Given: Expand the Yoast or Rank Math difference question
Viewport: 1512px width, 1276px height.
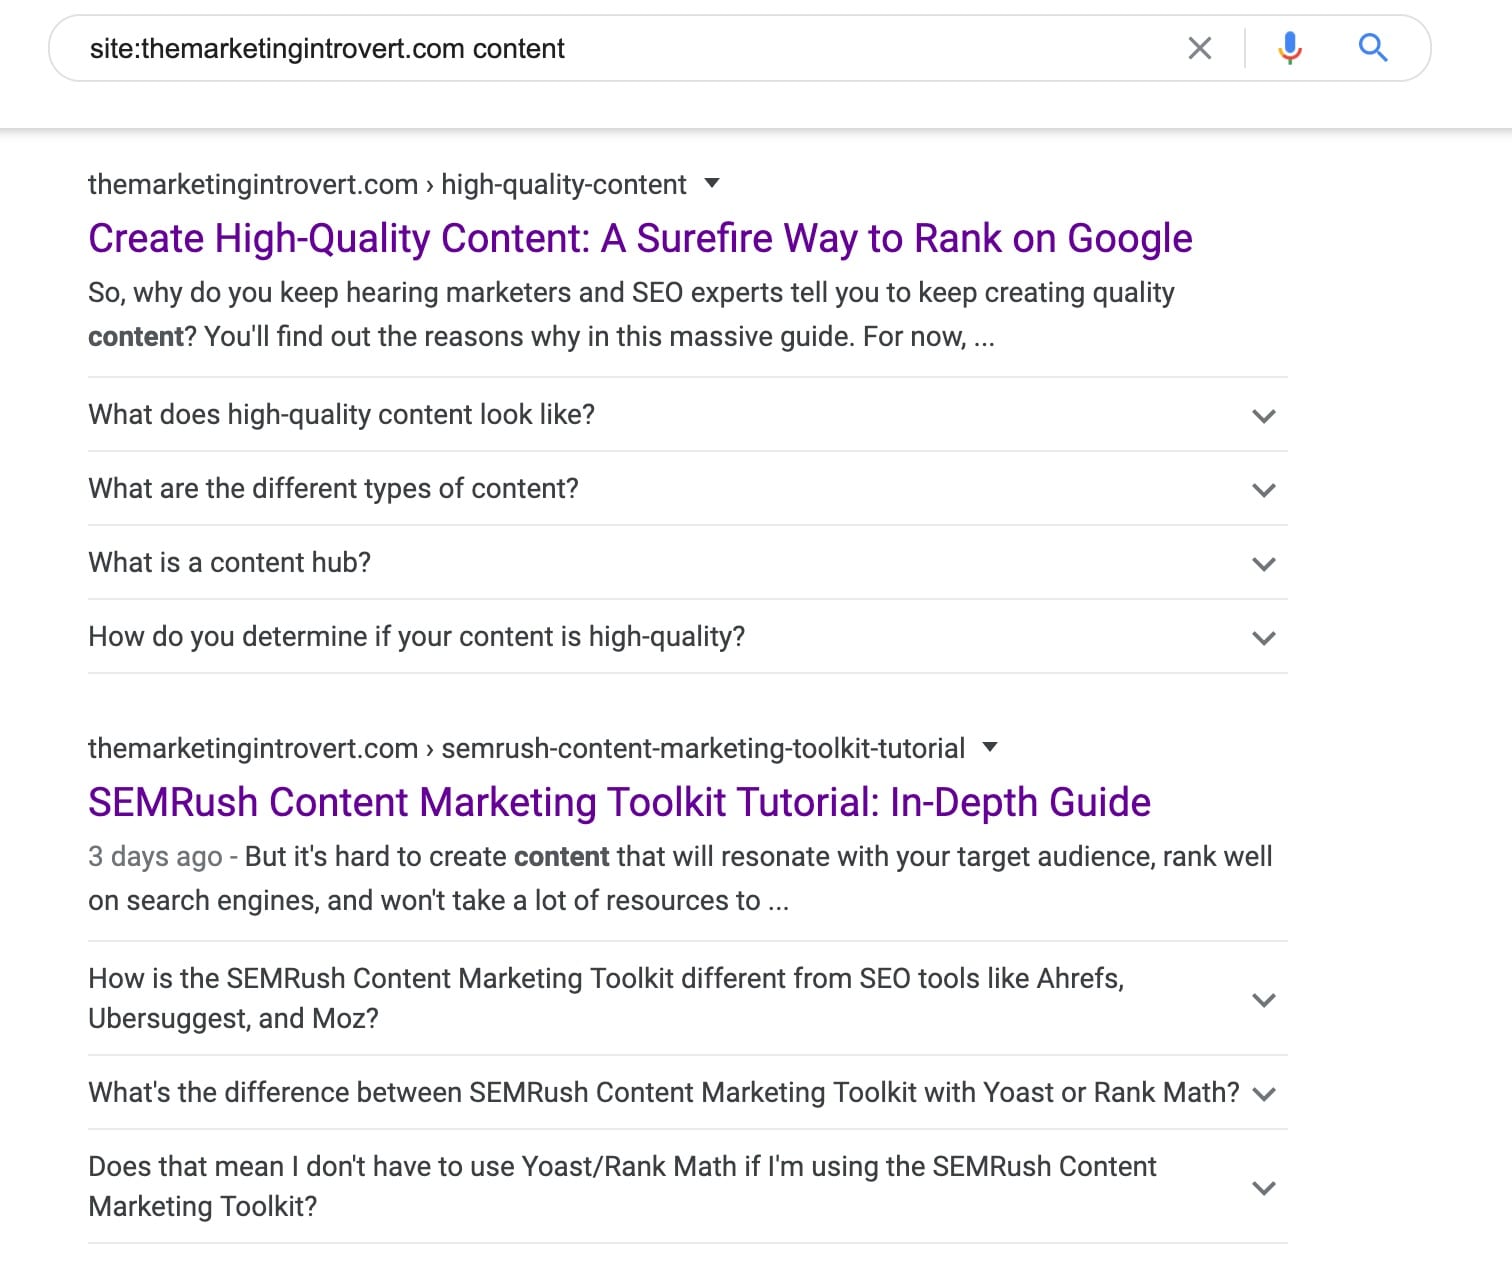Looking at the screenshot, I should 1267,1093.
